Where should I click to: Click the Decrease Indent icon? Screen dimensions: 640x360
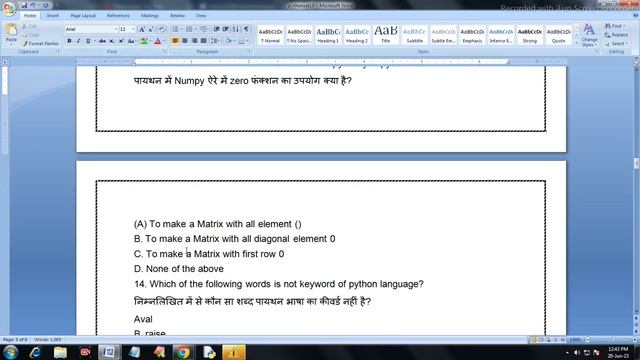click(217, 29)
